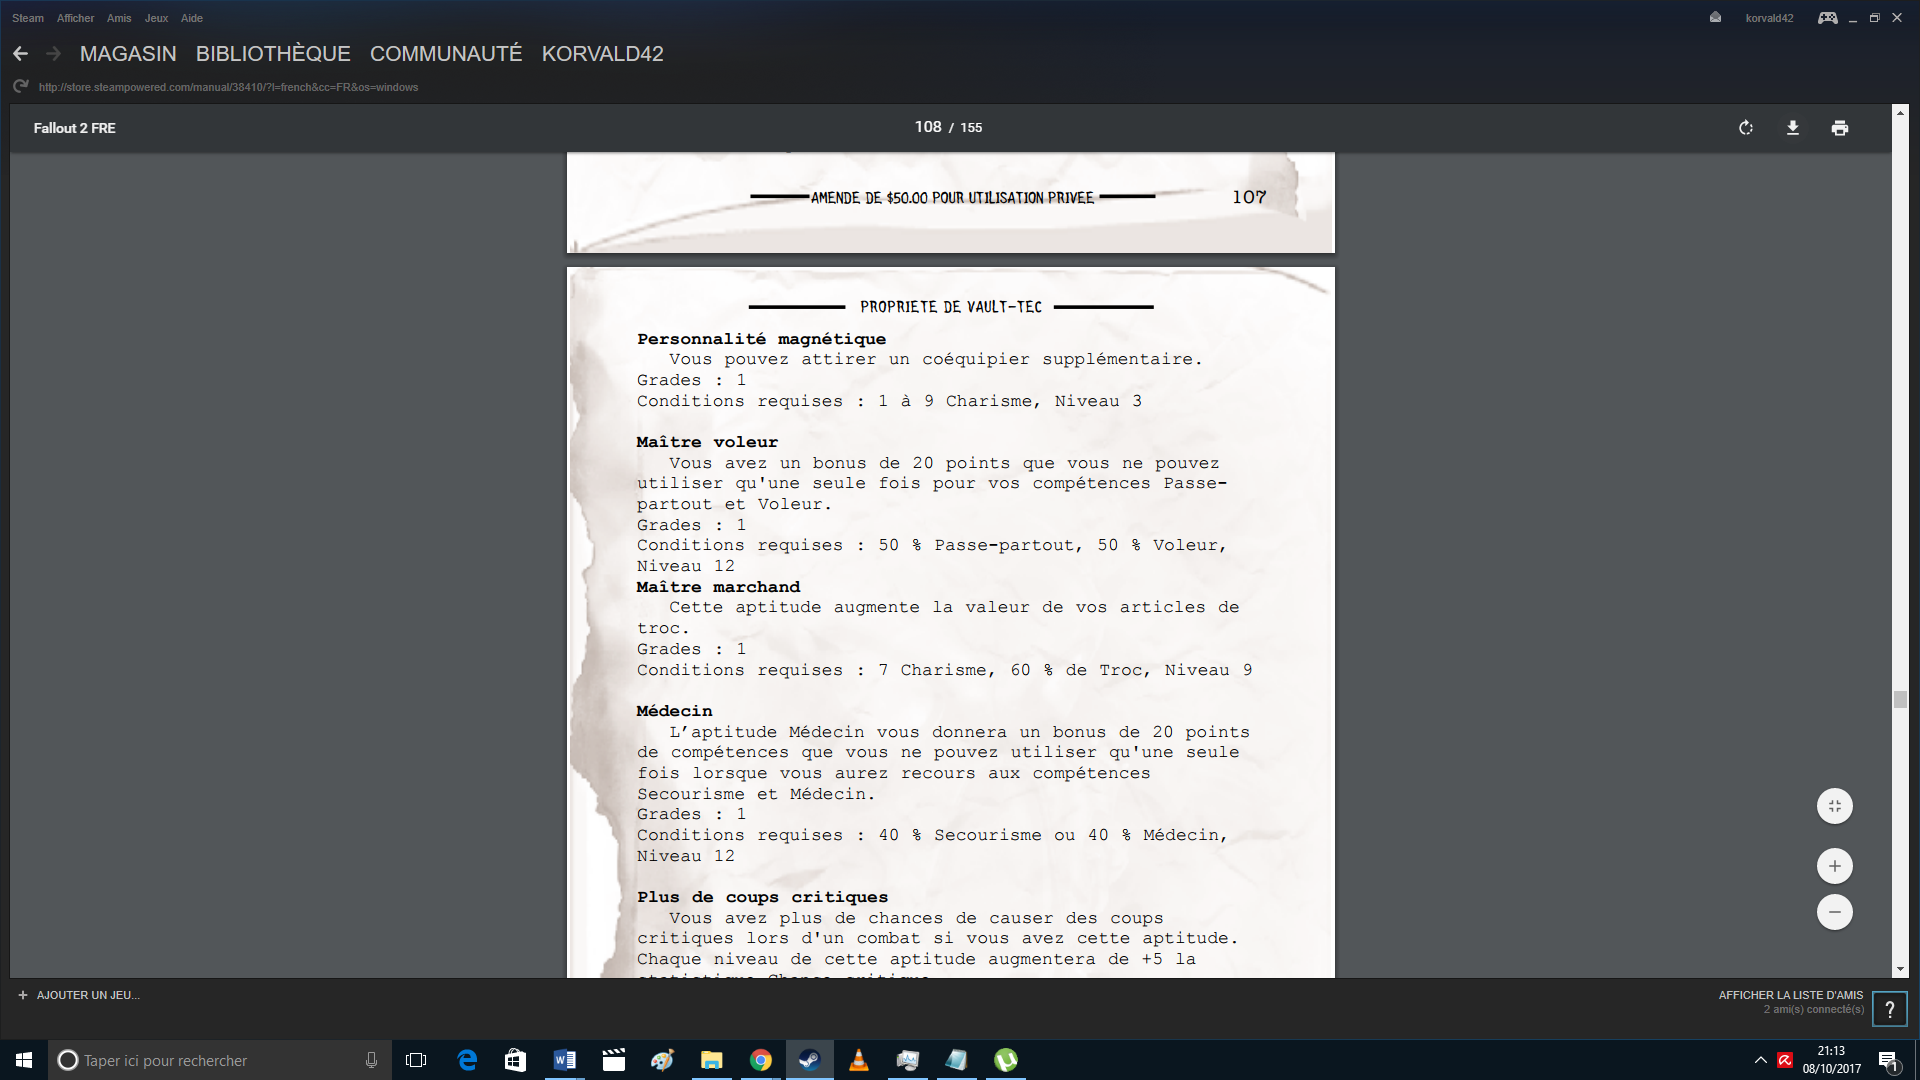Click the Fallout 2 FRE document title
The image size is (1920, 1080).
coord(75,128)
